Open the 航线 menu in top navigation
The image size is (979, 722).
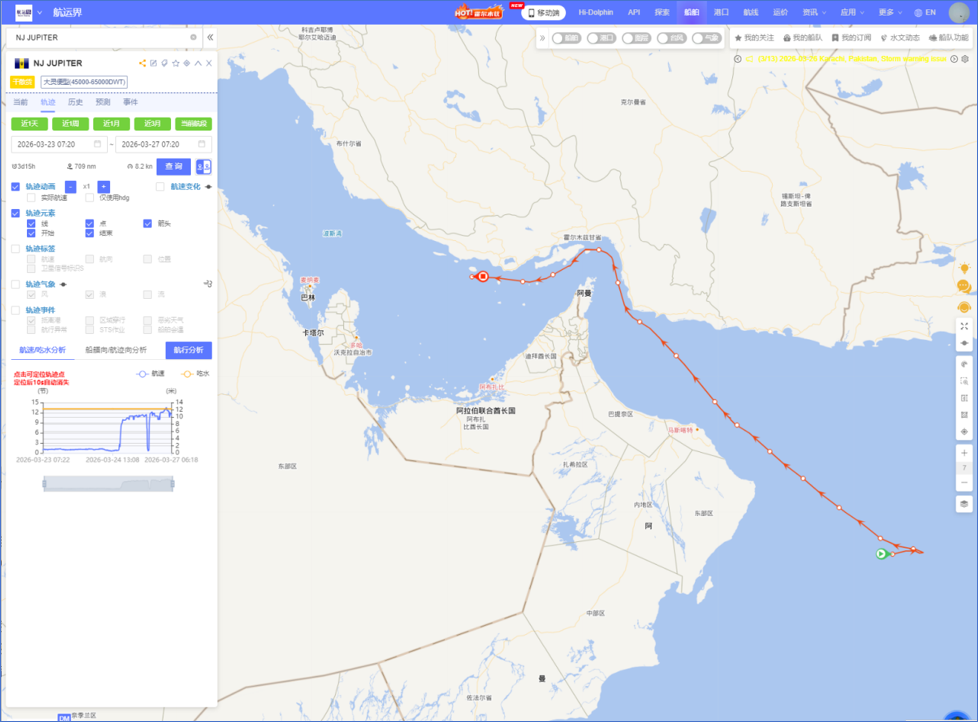click(751, 13)
